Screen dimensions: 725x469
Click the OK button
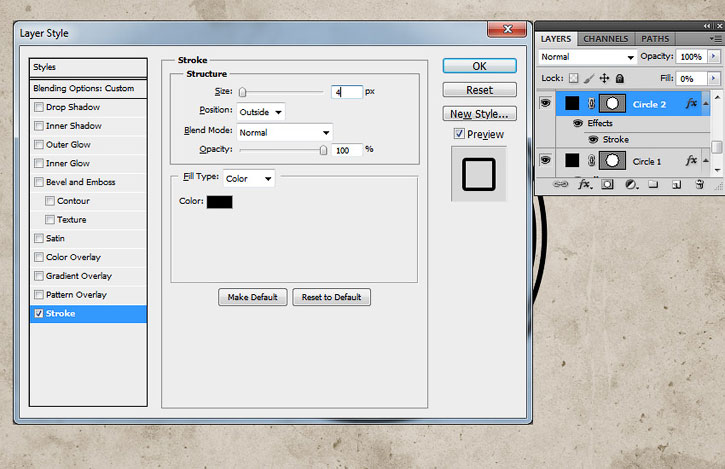tap(479, 66)
